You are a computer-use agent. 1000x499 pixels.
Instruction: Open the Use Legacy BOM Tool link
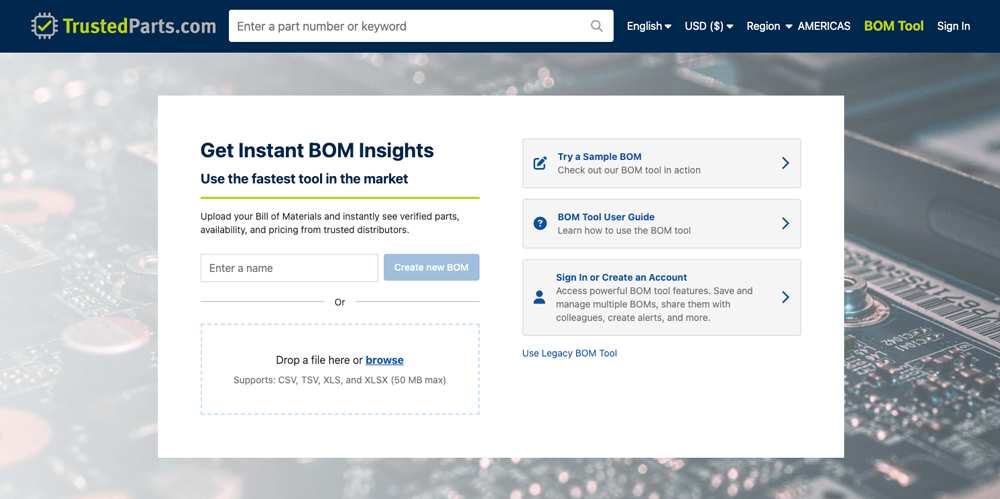(x=570, y=353)
